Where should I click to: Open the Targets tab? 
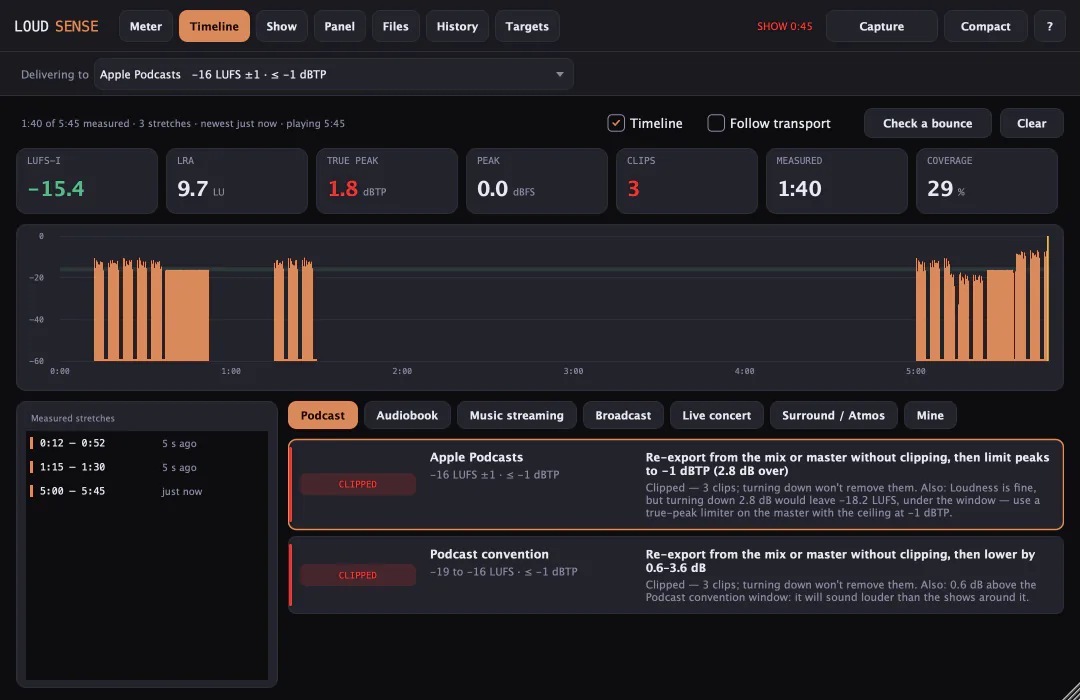coord(527,26)
